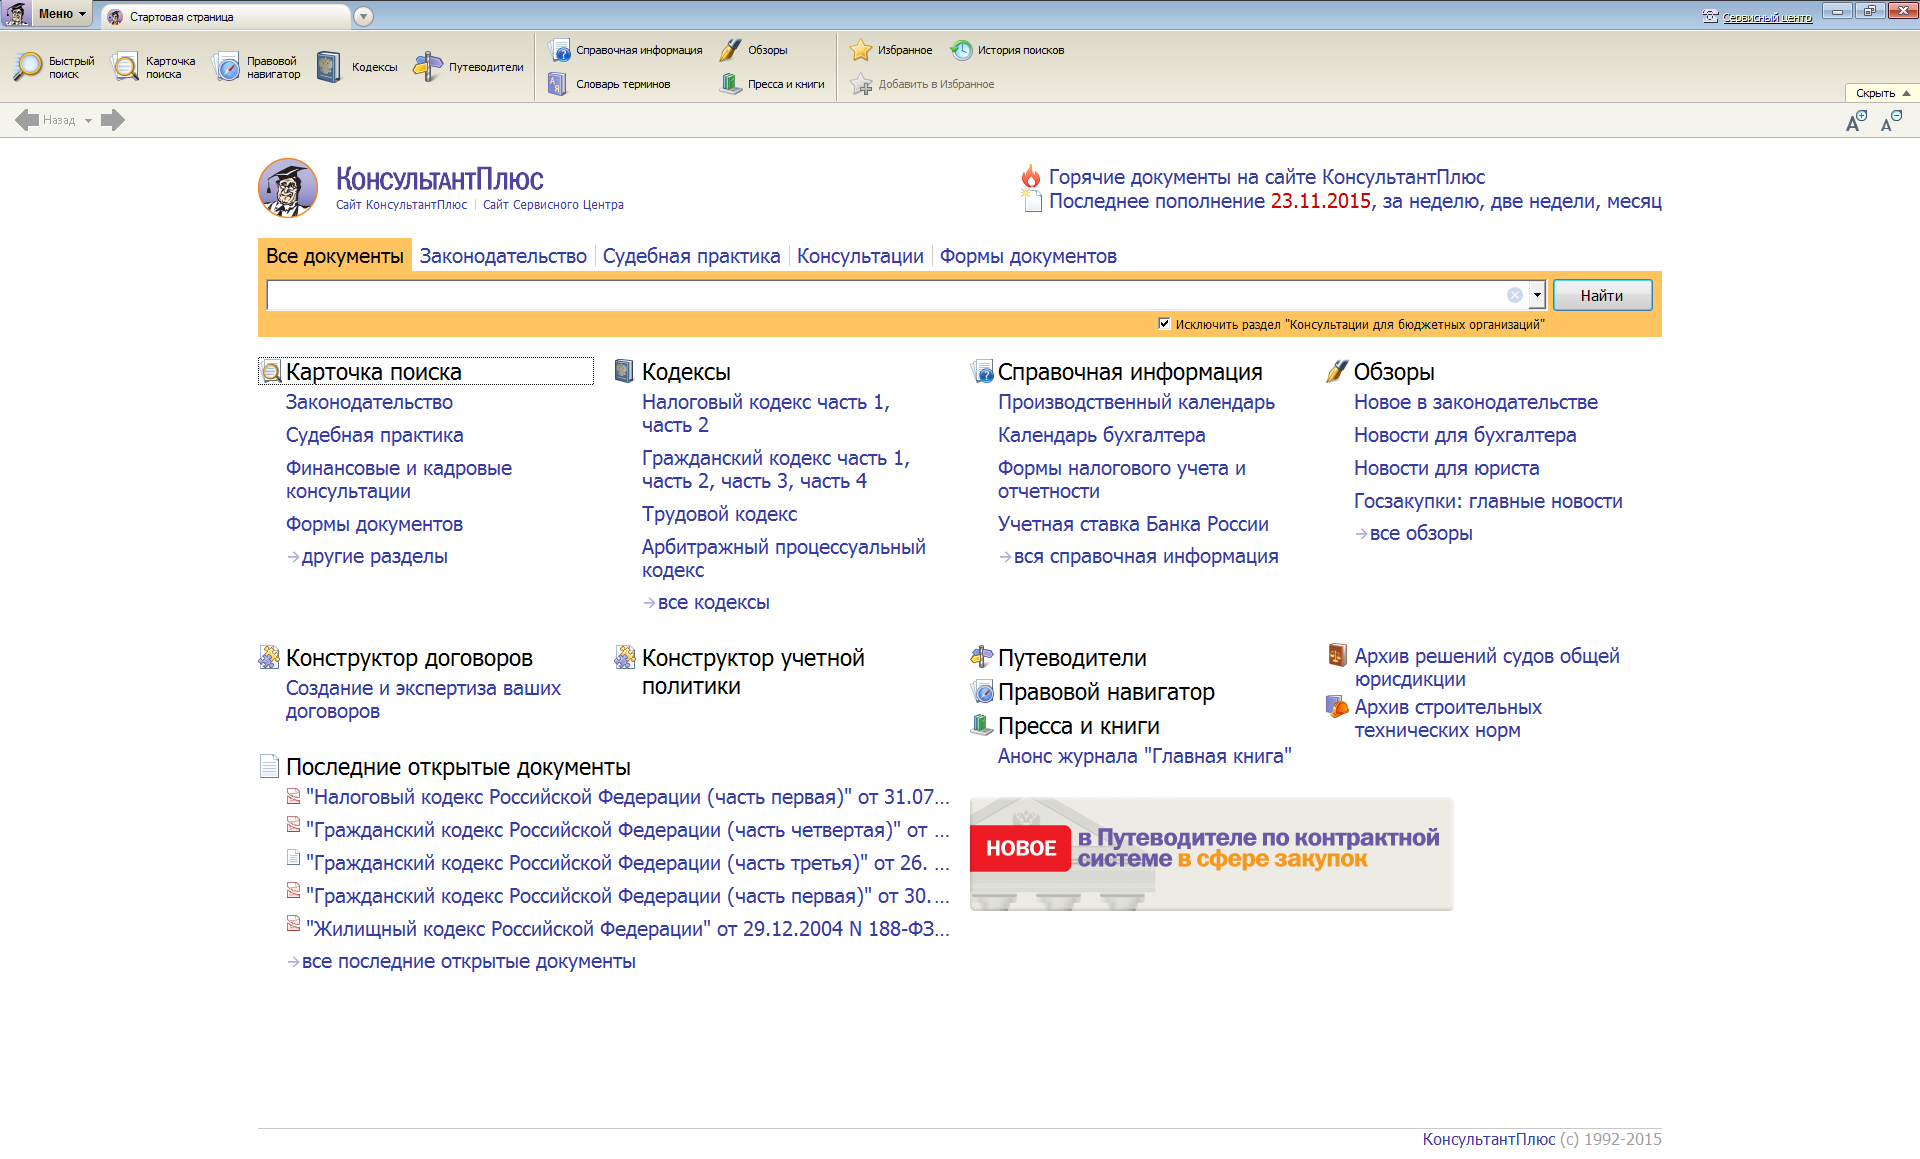Open Учетная ставка Банка России link

1133,524
